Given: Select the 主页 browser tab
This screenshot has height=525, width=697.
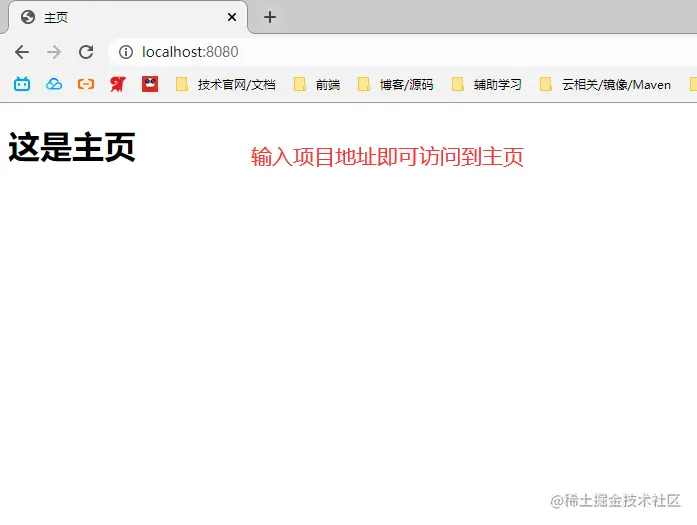Looking at the screenshot, I should (128, 17).
